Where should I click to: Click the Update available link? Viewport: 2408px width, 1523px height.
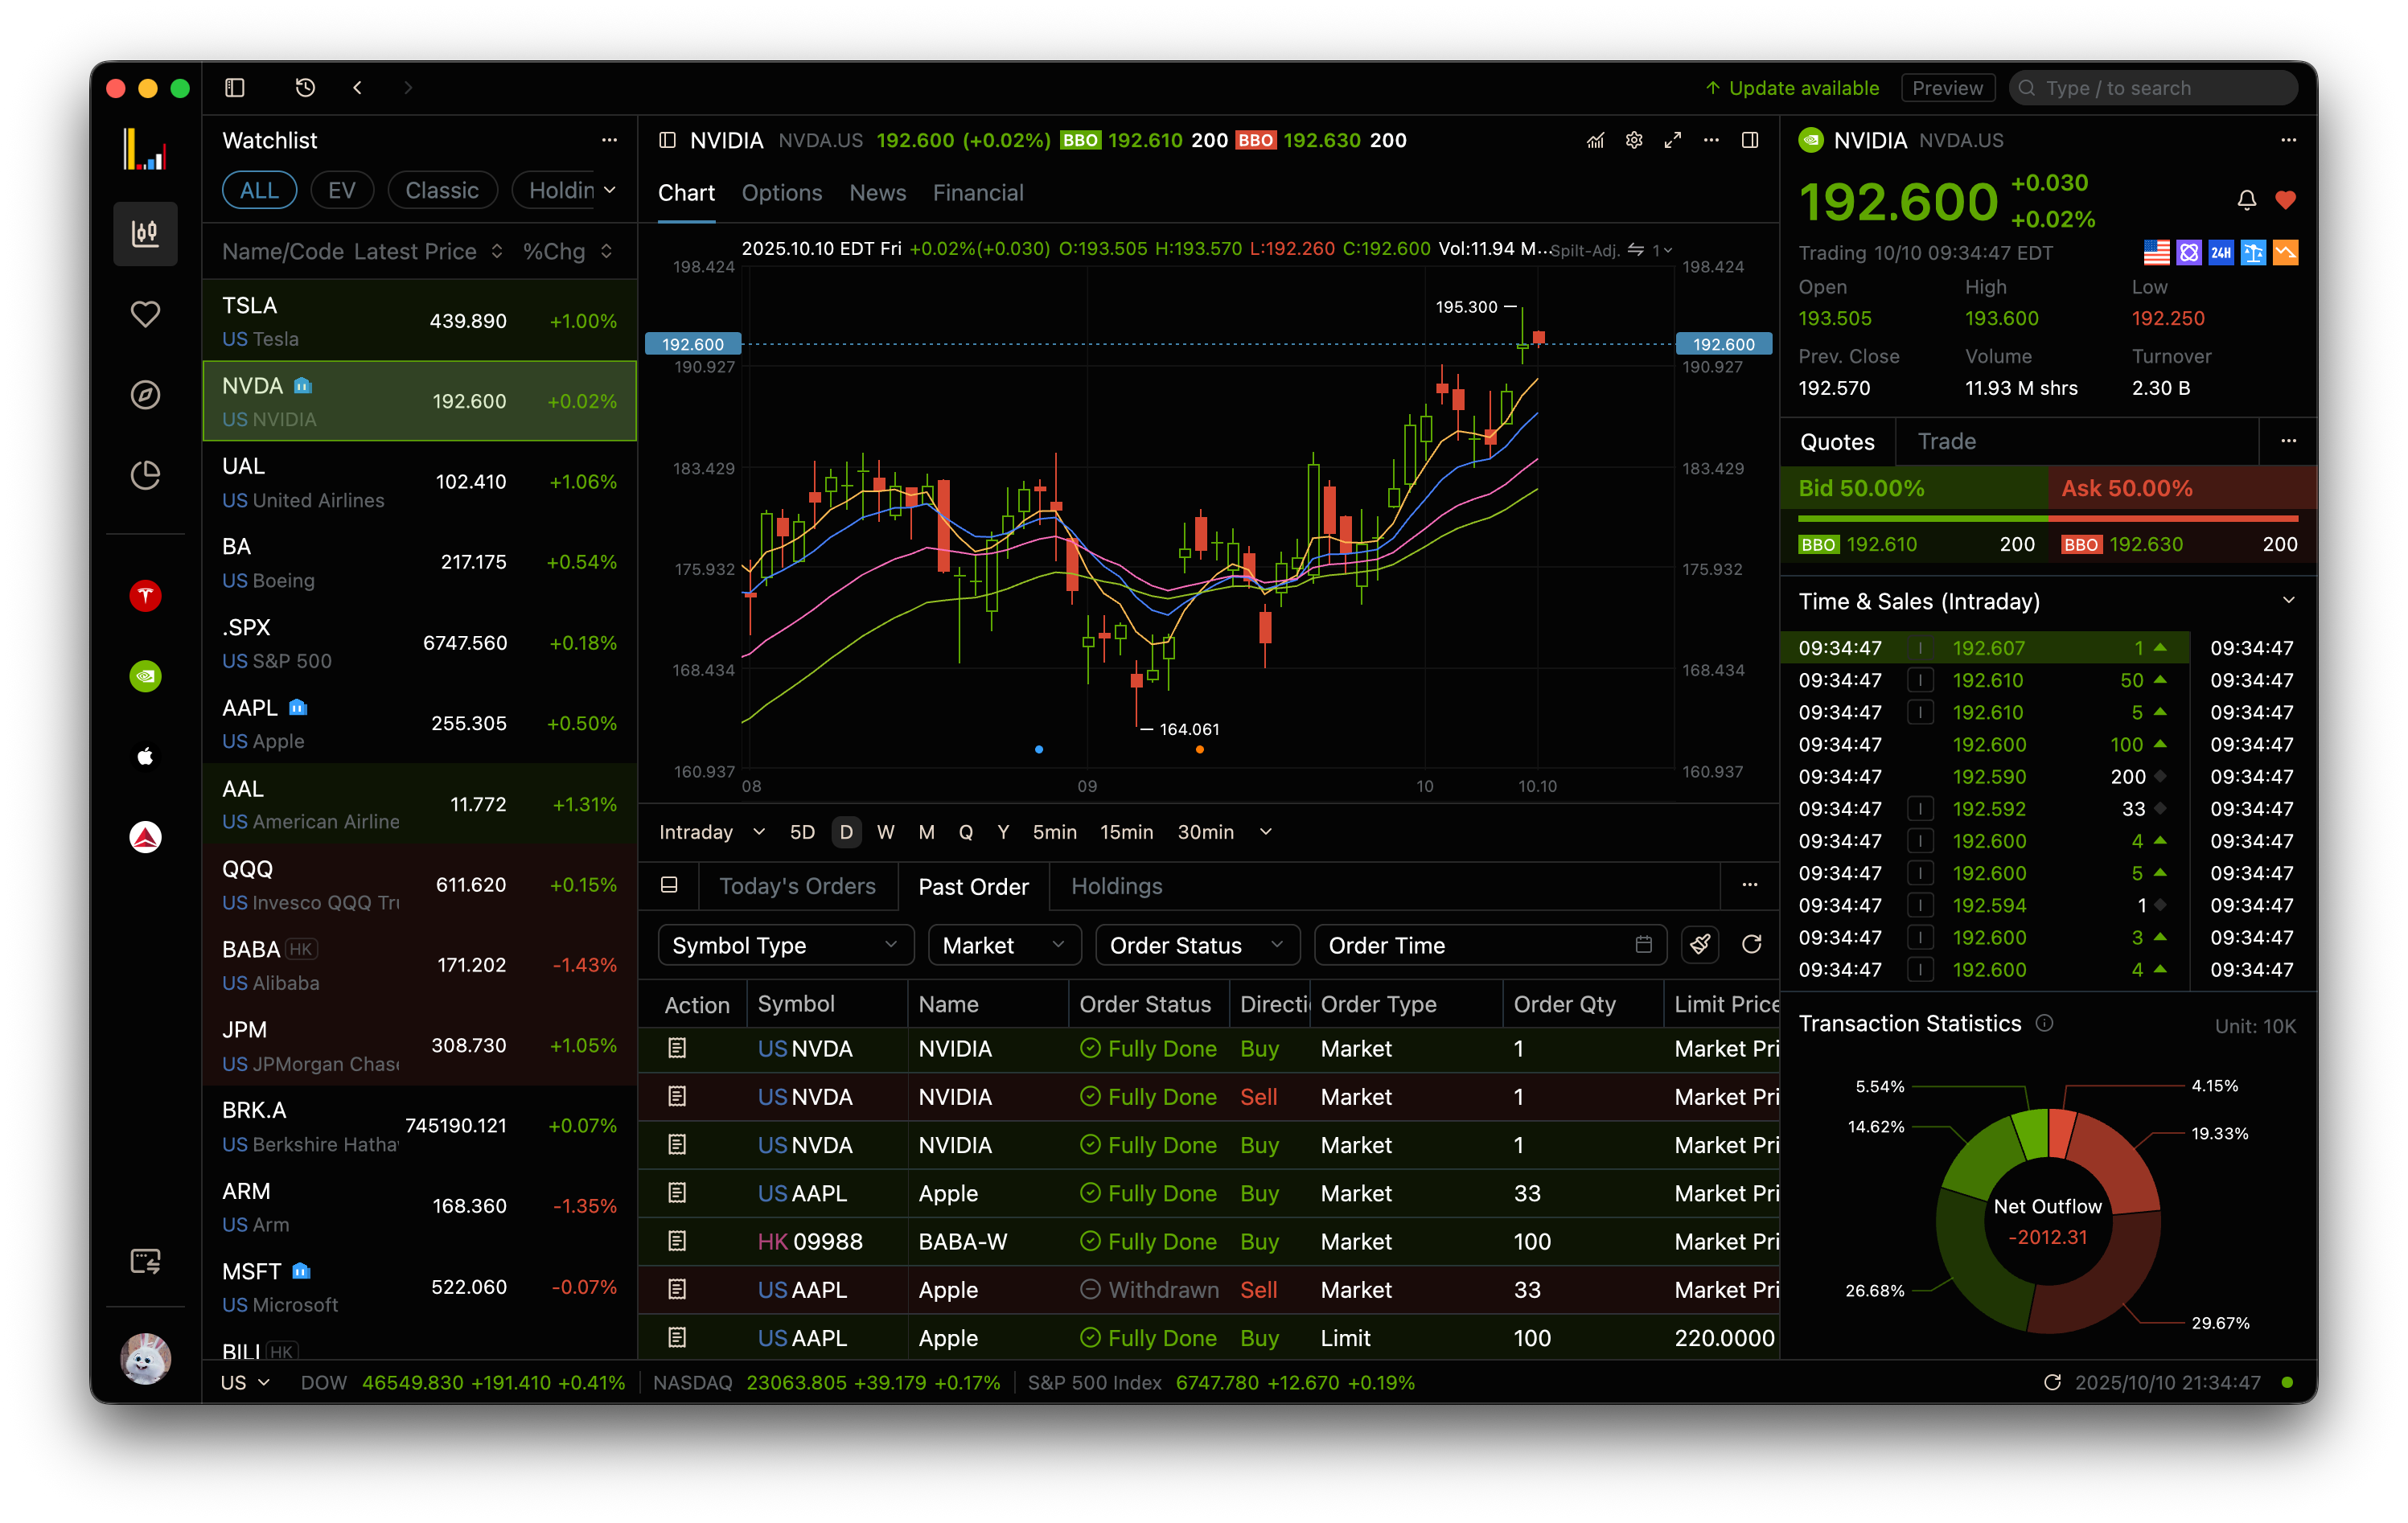[x=1803, y=87]
